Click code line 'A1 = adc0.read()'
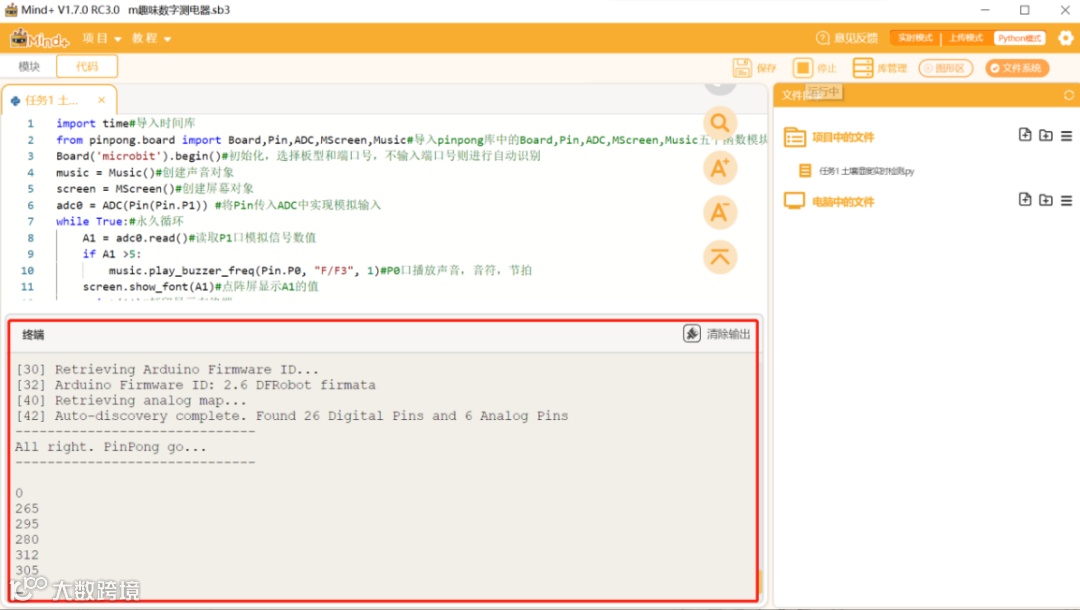Image resolution: width=1080 pixels, height=610 pixels. 199,238
